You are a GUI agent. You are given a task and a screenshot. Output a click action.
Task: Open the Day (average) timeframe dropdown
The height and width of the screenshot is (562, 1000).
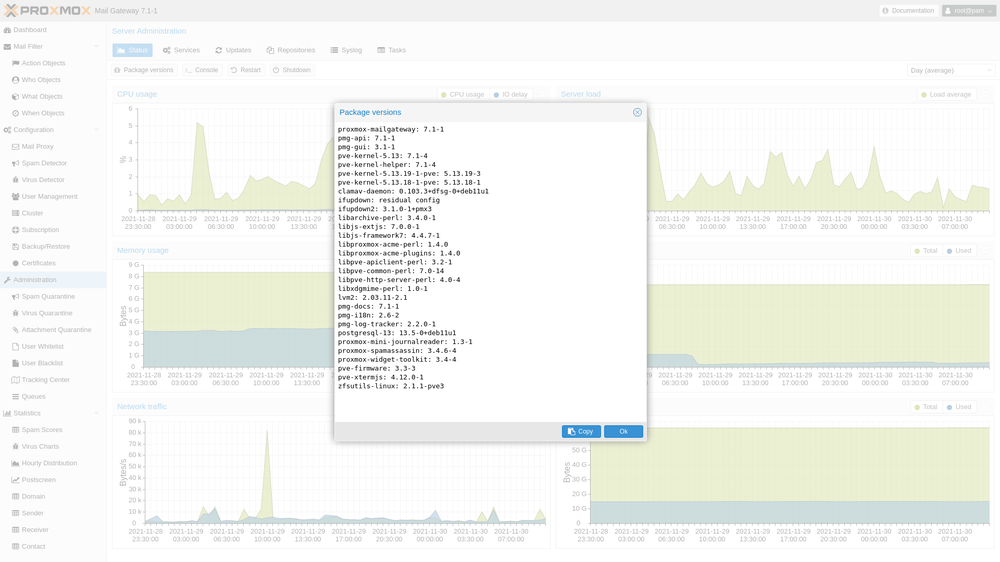(x=951, y=70)
